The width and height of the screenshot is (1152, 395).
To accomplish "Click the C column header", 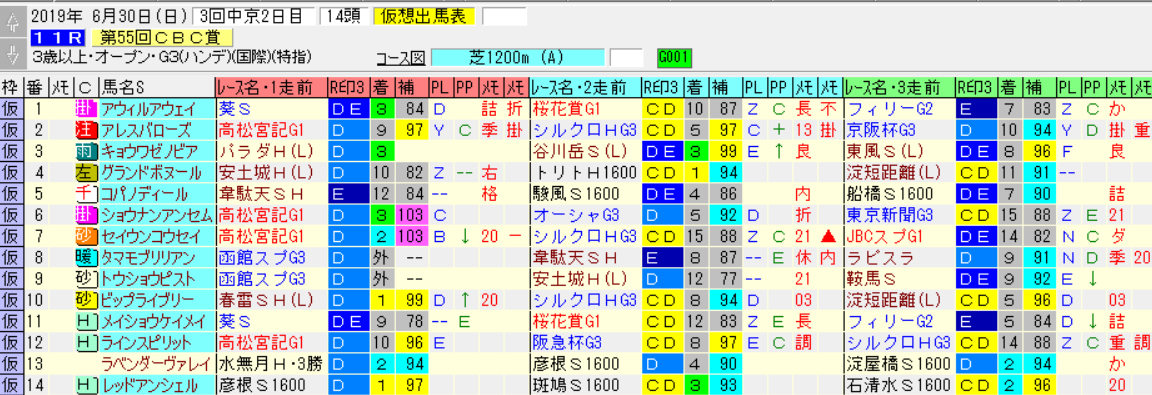I will tap(85, 88).
